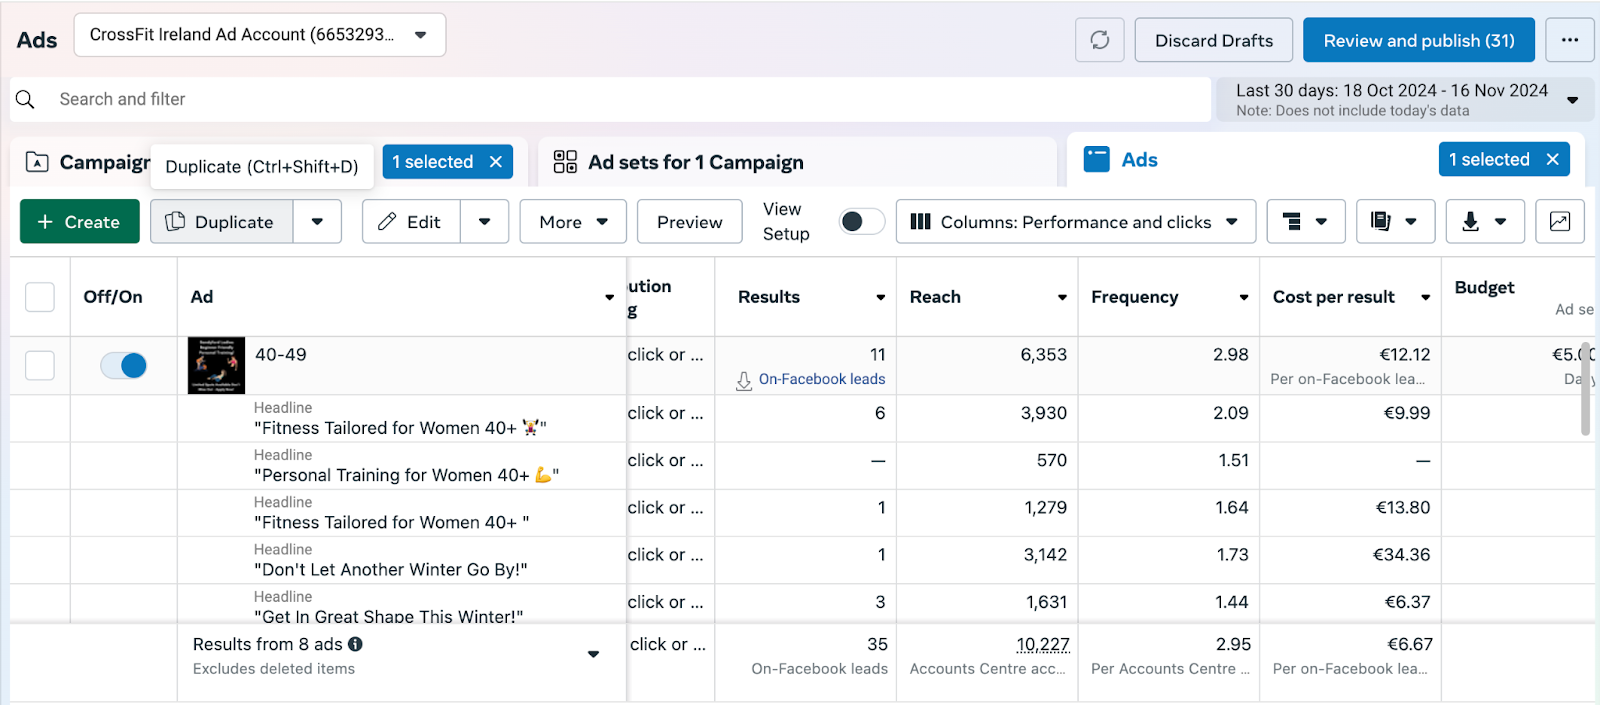Click "Personal Training for Women 40+" headline
Screen dimensions: 1600x705
pyautogui.click(x=406, y=475)
